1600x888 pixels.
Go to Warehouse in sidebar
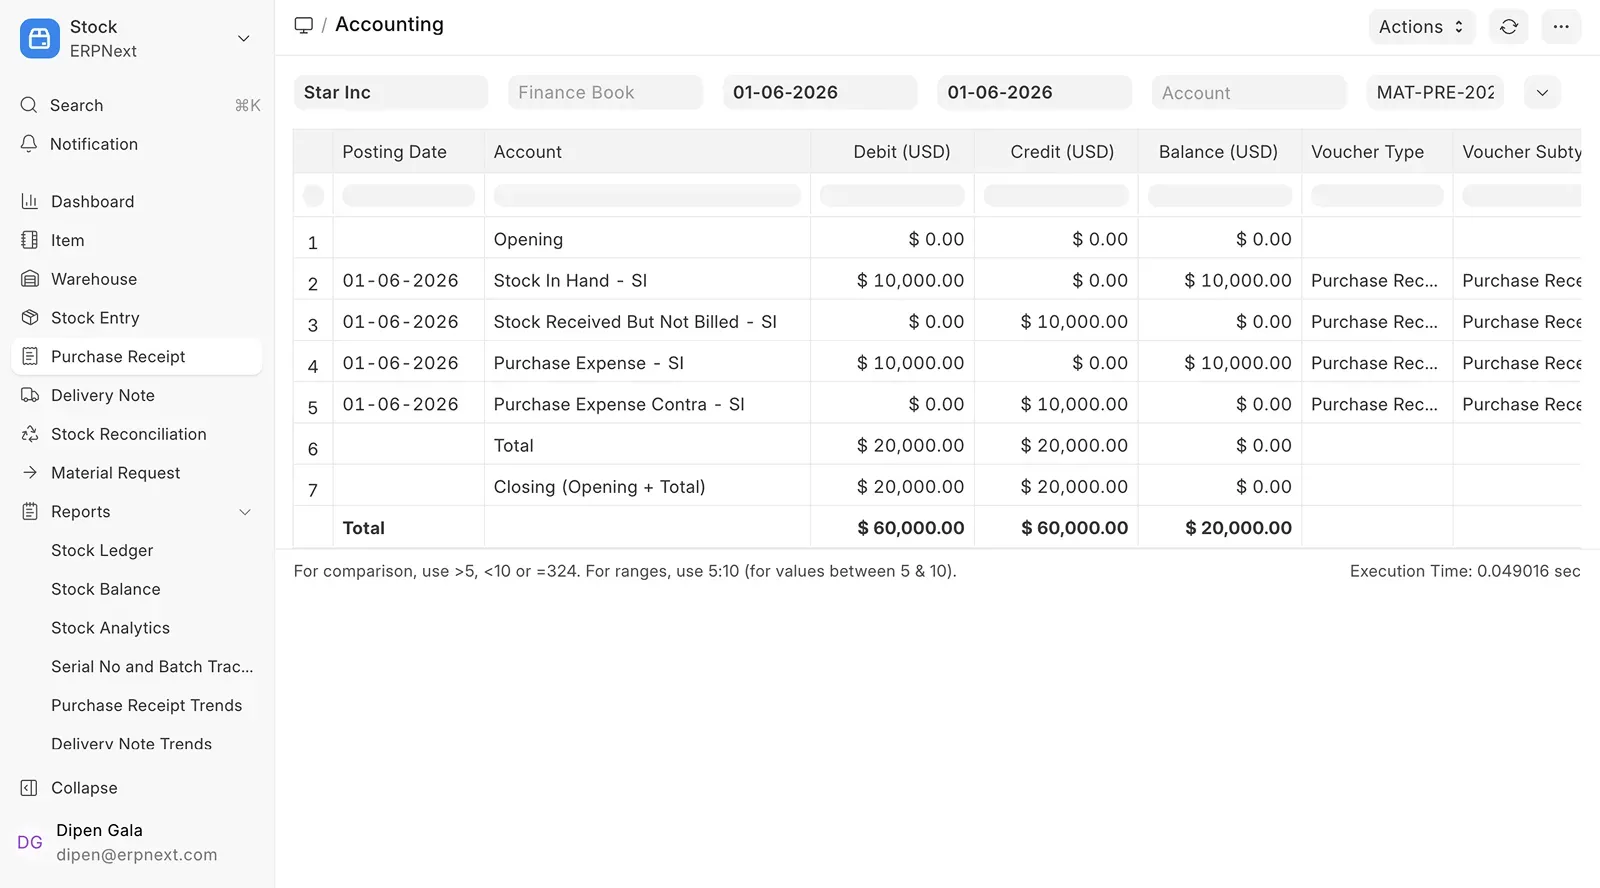pyautogui.click(x=93, y=279)
